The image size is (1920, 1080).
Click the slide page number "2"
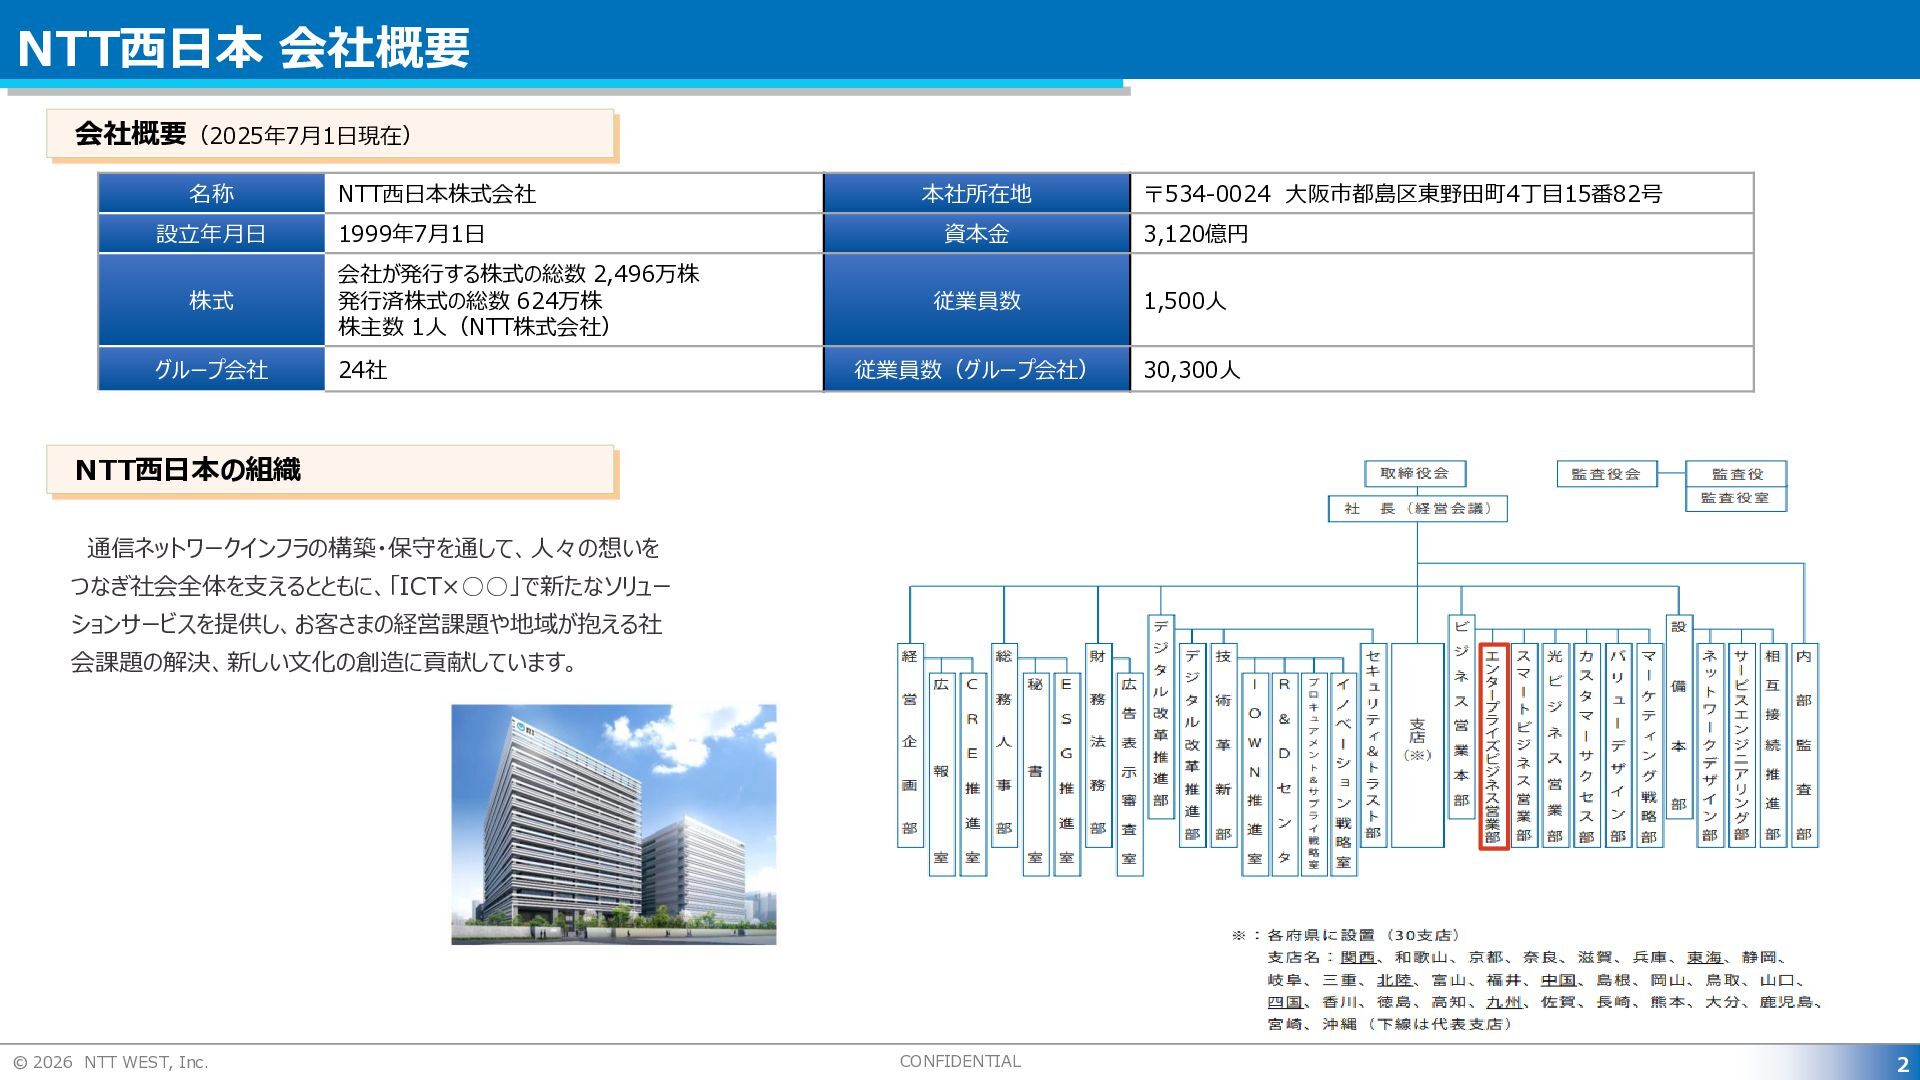point(1902,1064)
